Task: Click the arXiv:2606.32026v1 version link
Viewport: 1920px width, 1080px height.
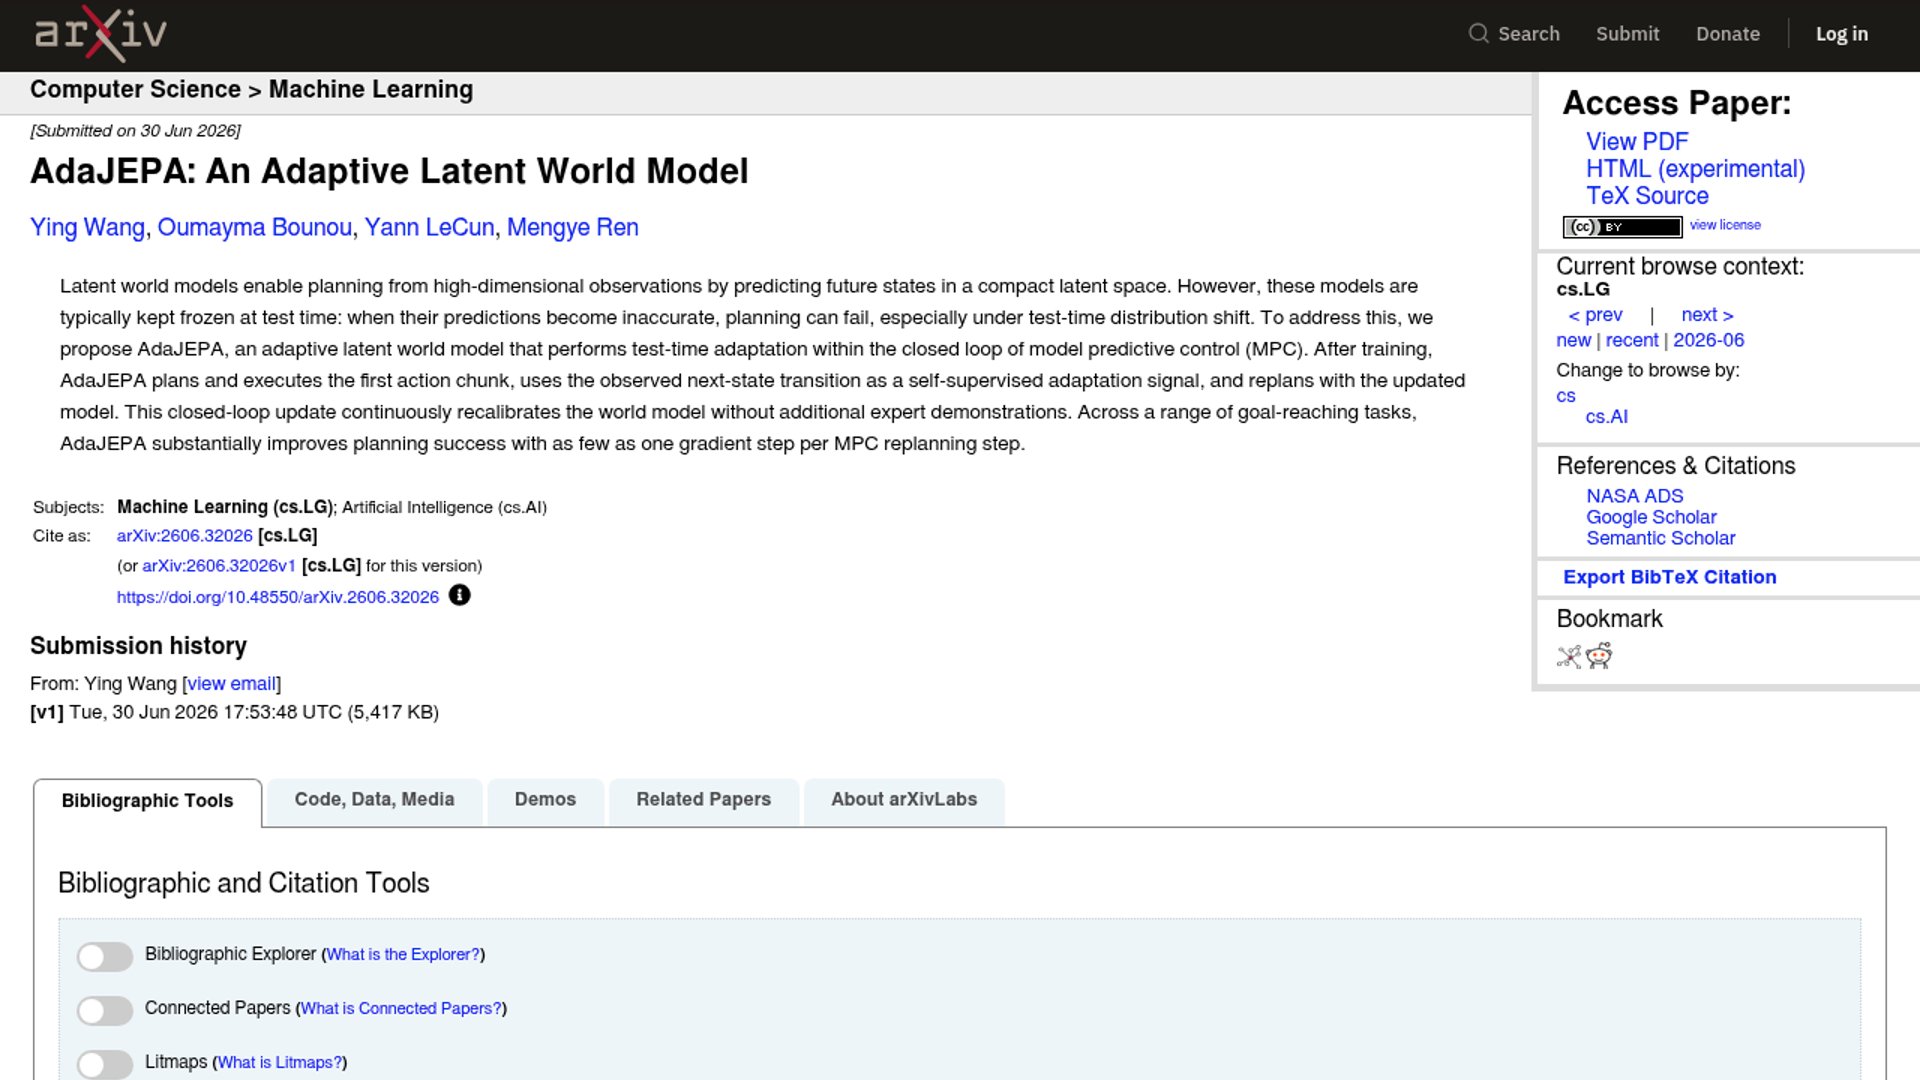Action: click(219, 566)
